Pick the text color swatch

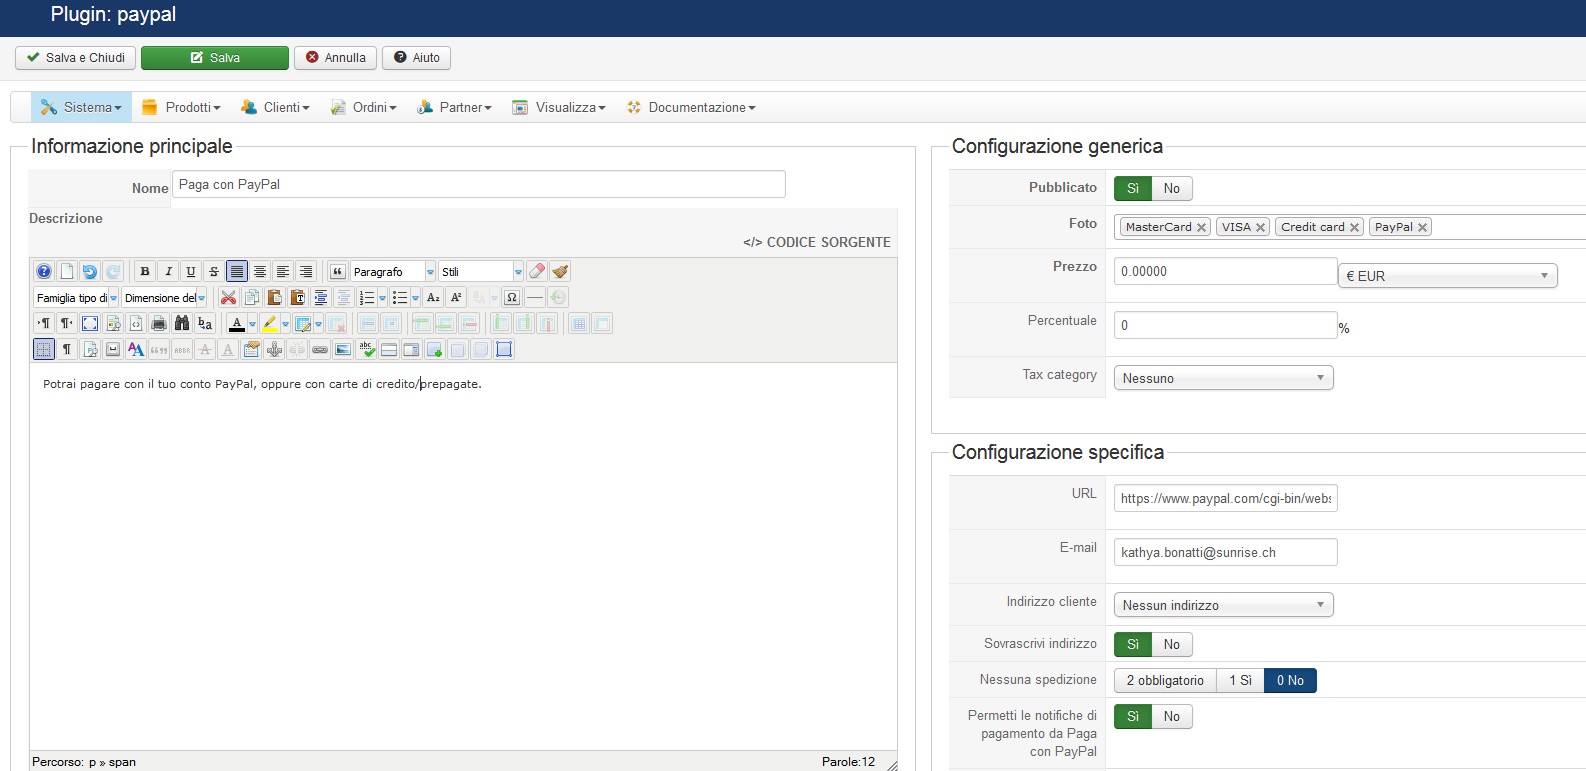pos(236,323)
